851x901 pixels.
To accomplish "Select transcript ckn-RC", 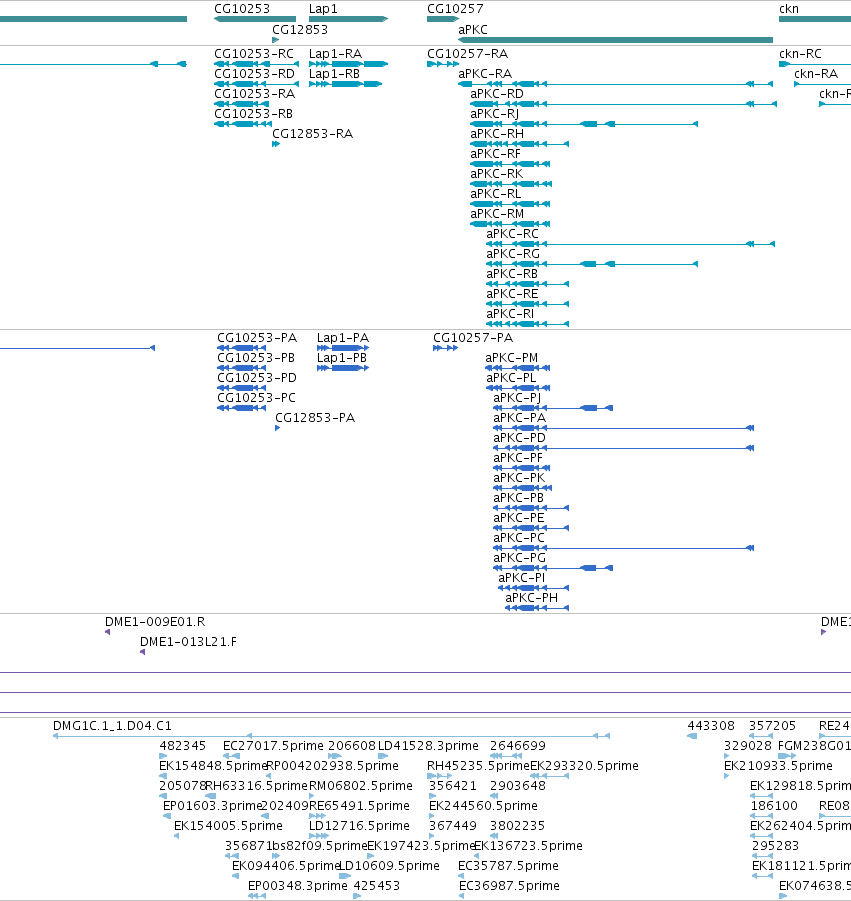I will (800, 53).
